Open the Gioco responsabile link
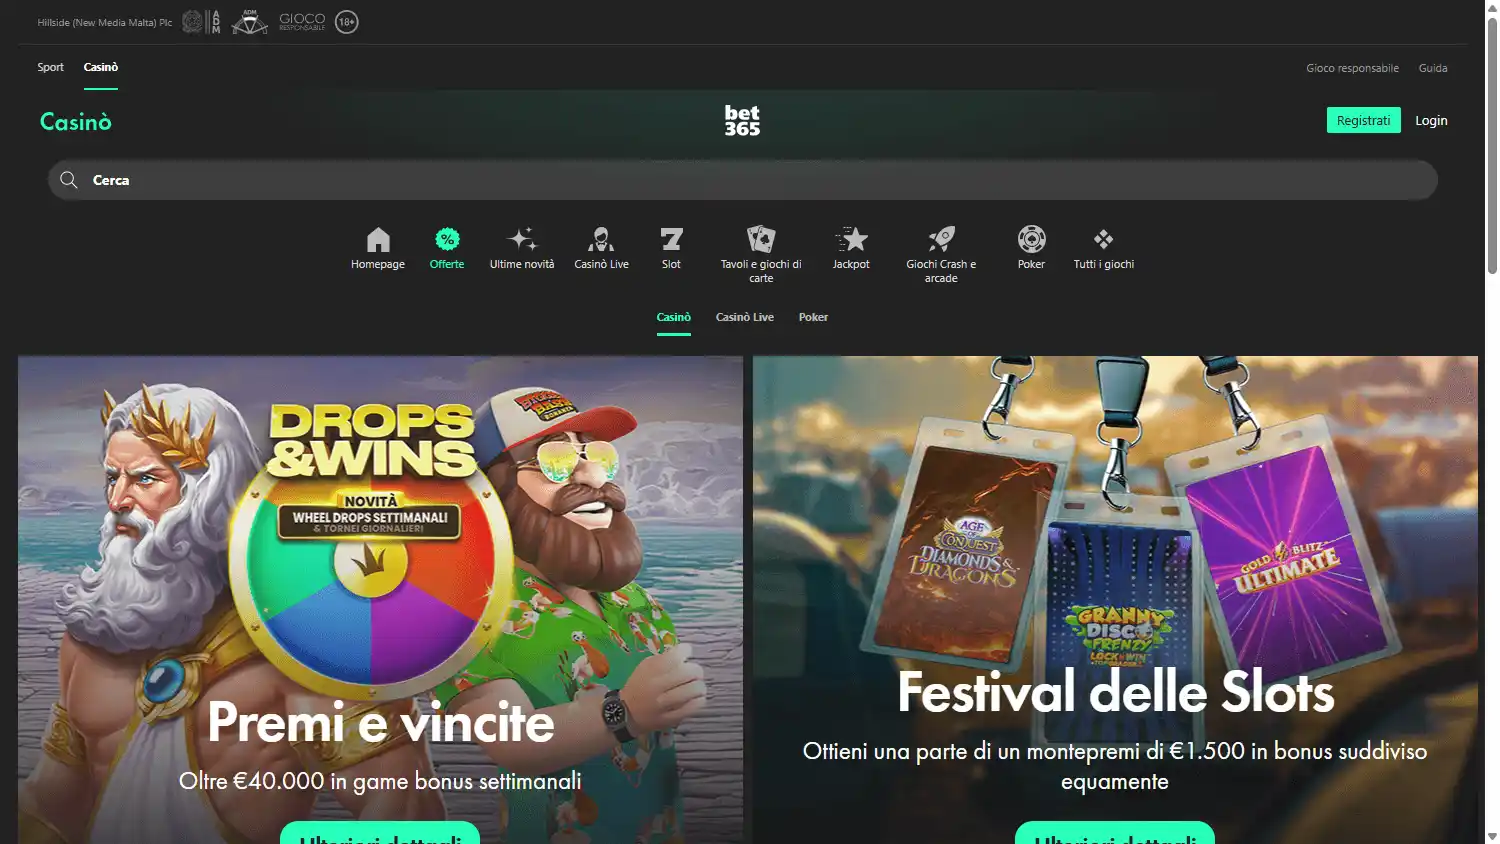This screenshot has width=1500, height=844. [x=1352, y=68]
